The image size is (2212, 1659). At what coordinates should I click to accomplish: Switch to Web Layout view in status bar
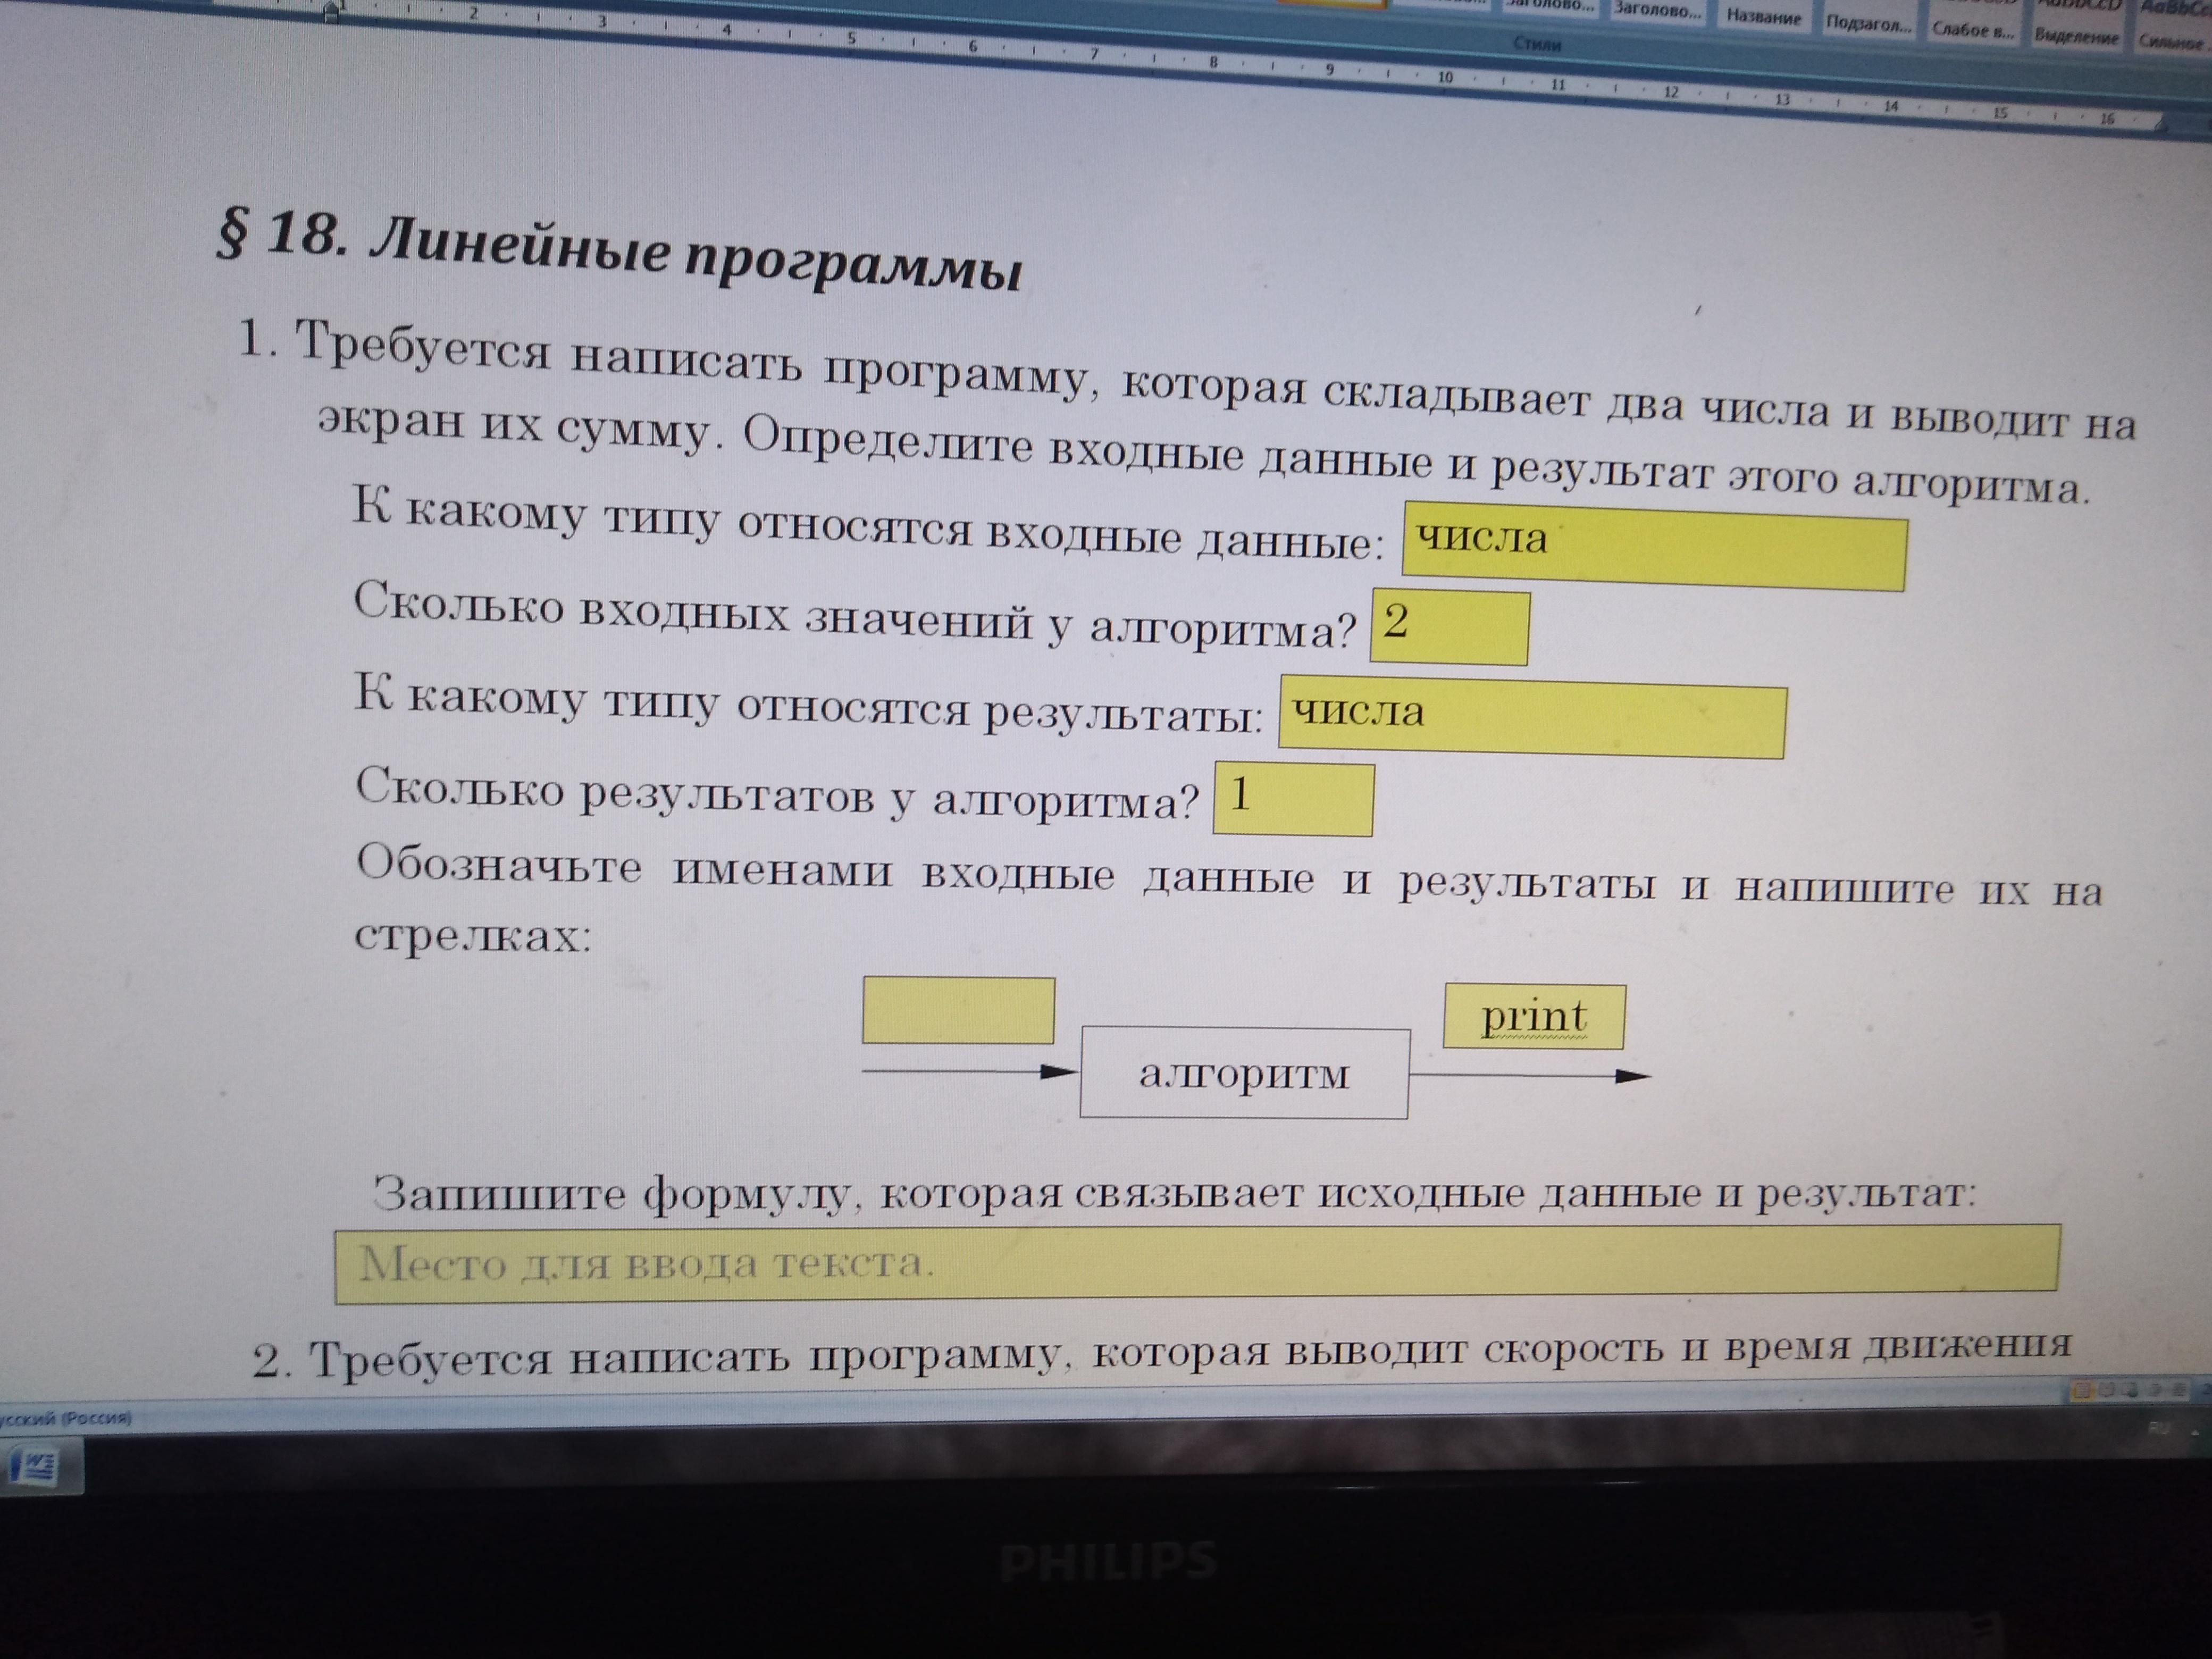click(2130, 1390)
